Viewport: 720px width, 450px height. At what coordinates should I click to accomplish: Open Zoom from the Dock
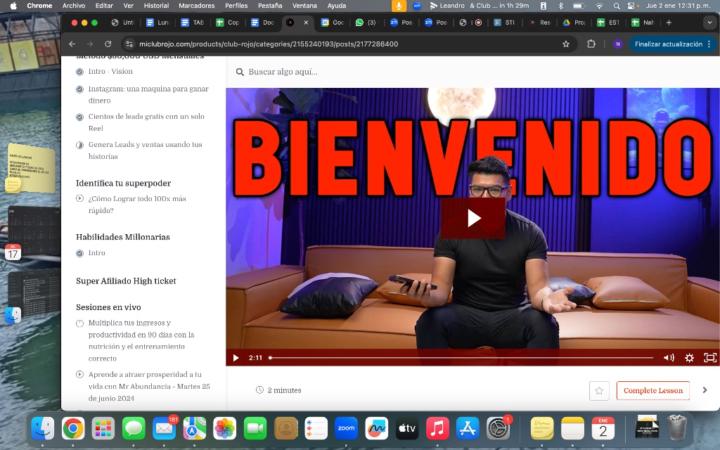coord(346,428)
